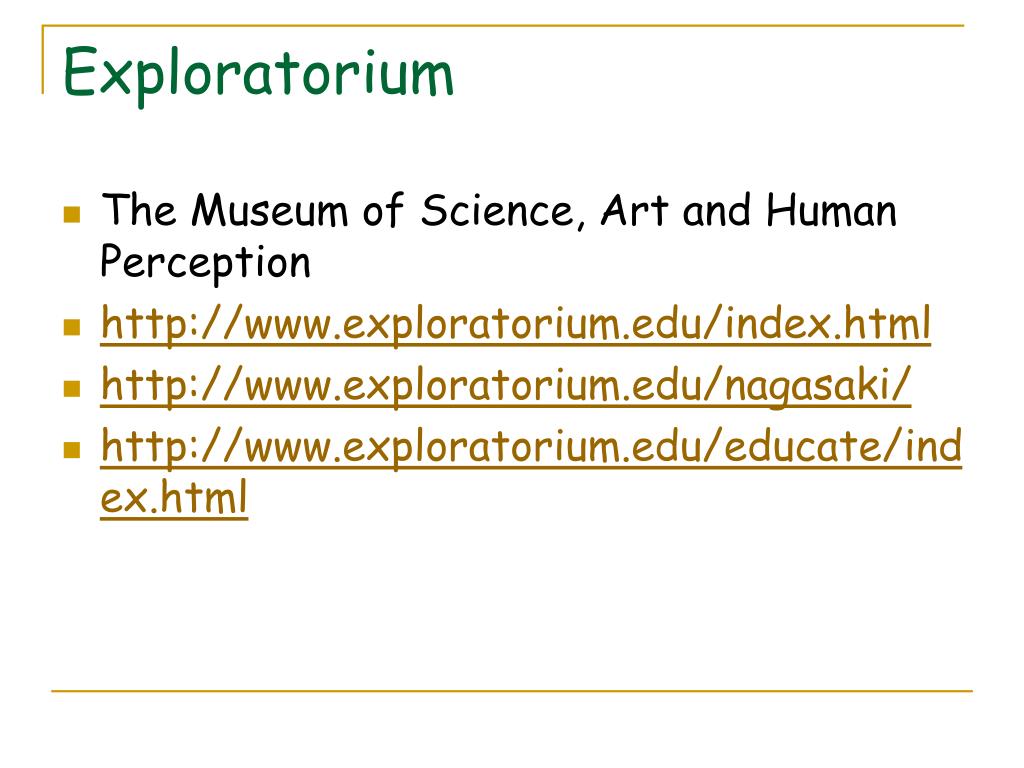Click the word 'Perception'

(205, 263)
